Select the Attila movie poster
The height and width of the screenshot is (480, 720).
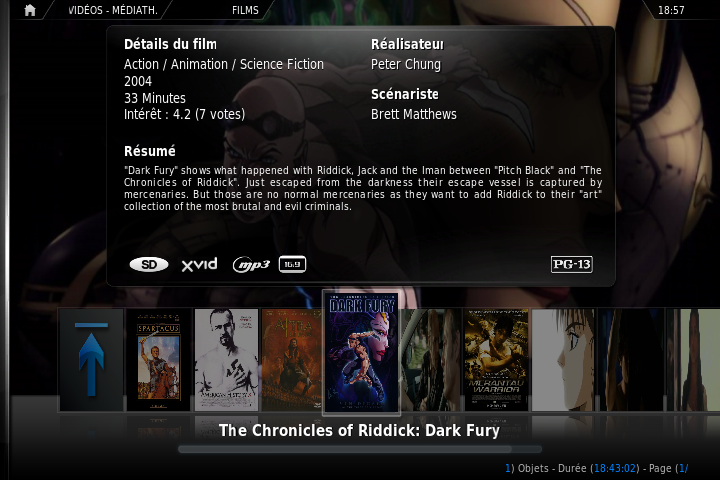click(x=292, y=360)
